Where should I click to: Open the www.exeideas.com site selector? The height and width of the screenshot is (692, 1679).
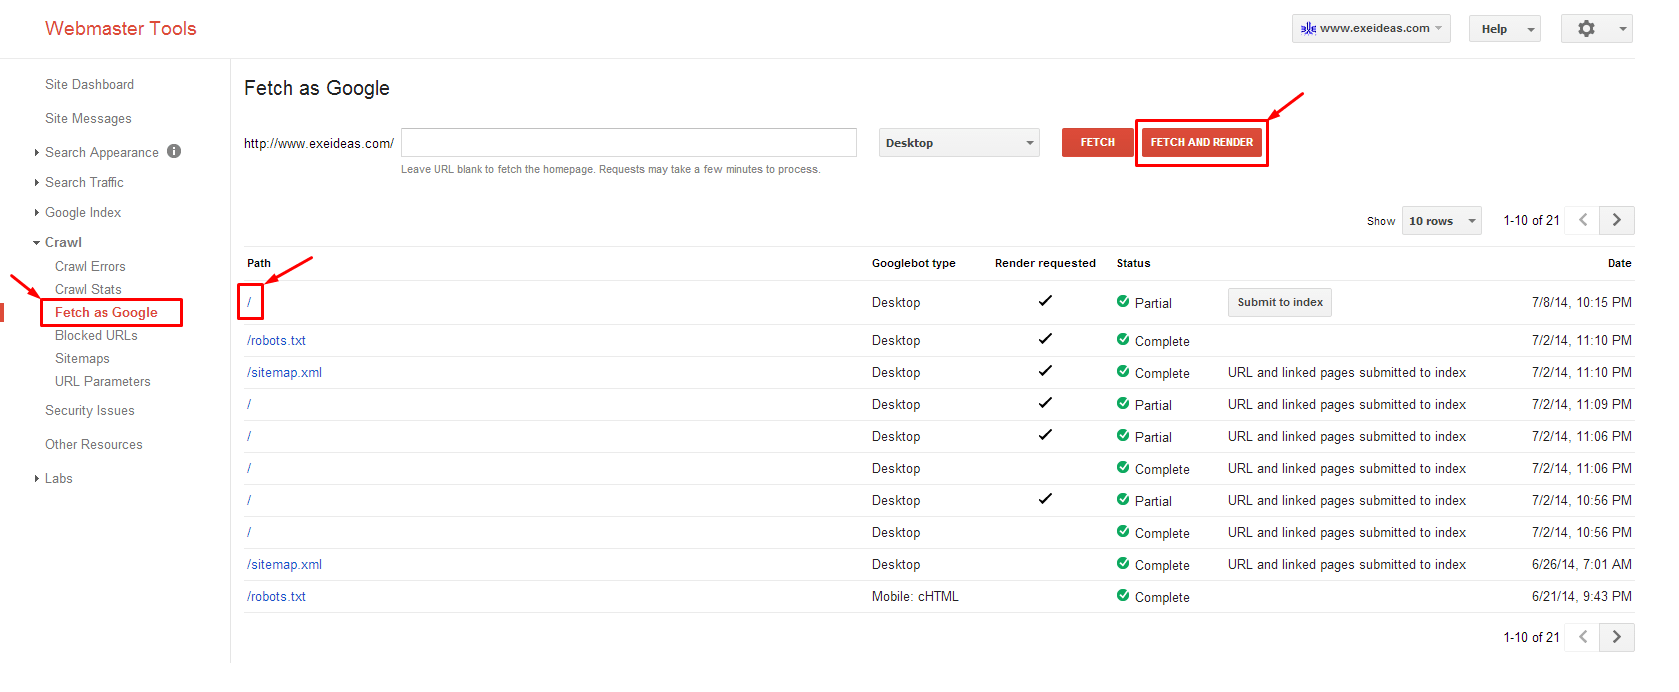click(x=1371, y=28)
